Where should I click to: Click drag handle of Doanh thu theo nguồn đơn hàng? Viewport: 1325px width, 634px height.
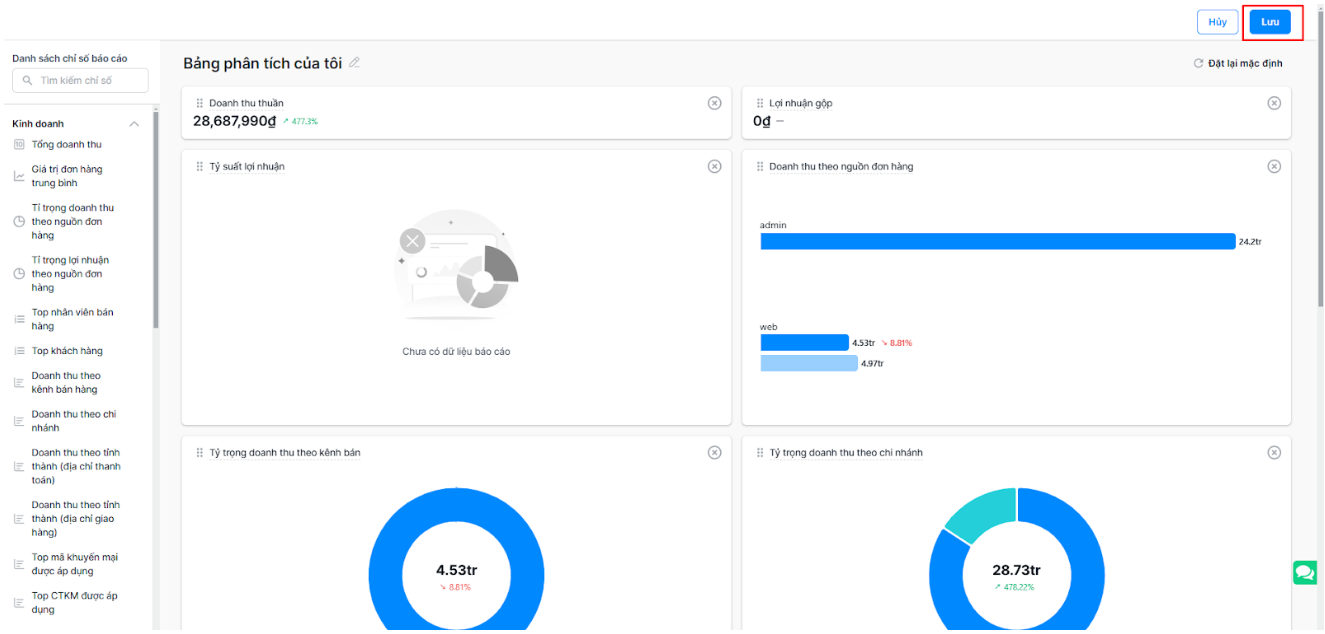coord(760,167)
